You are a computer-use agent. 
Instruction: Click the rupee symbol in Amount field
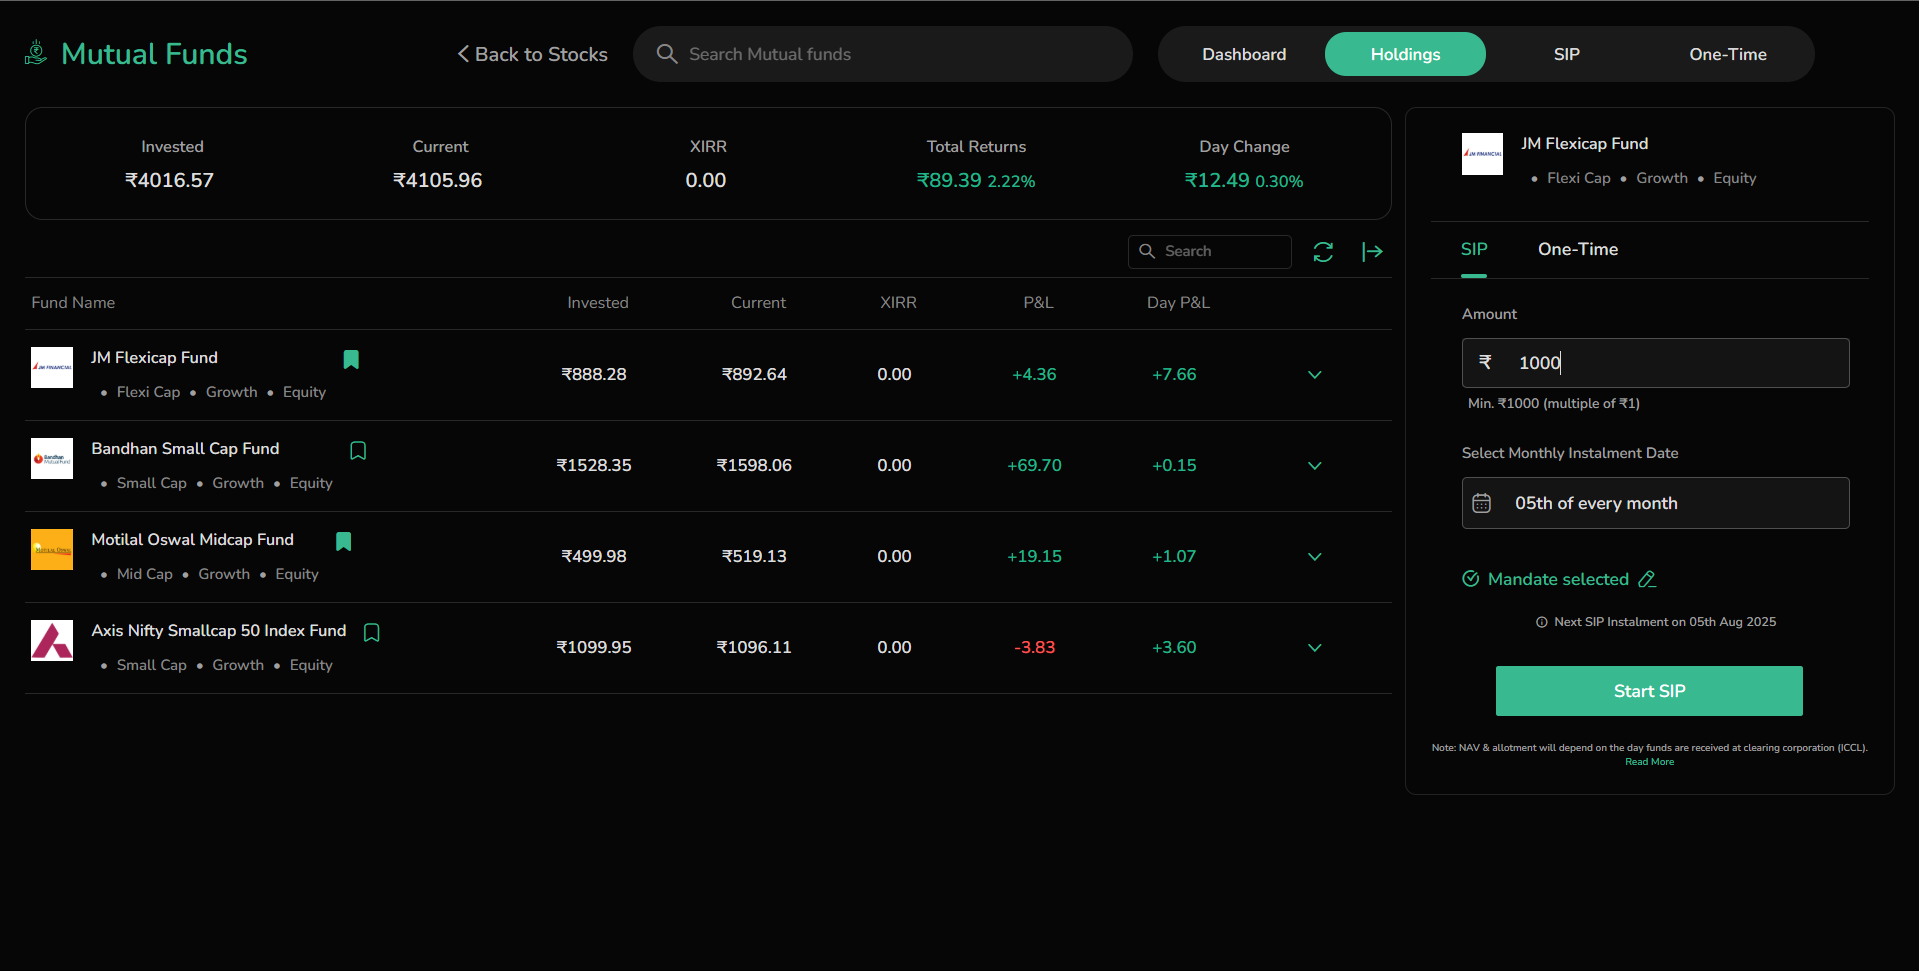1485,362
